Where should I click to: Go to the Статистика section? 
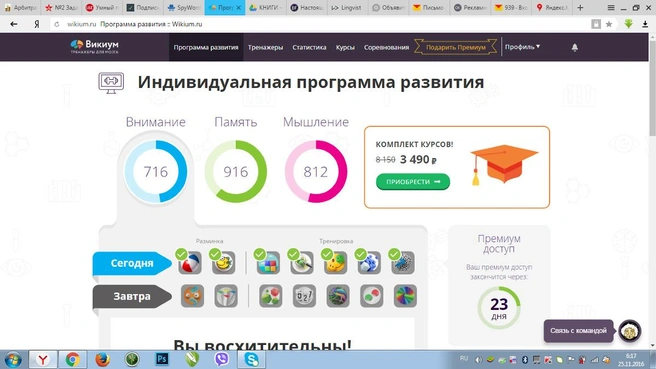click(309, 47)
